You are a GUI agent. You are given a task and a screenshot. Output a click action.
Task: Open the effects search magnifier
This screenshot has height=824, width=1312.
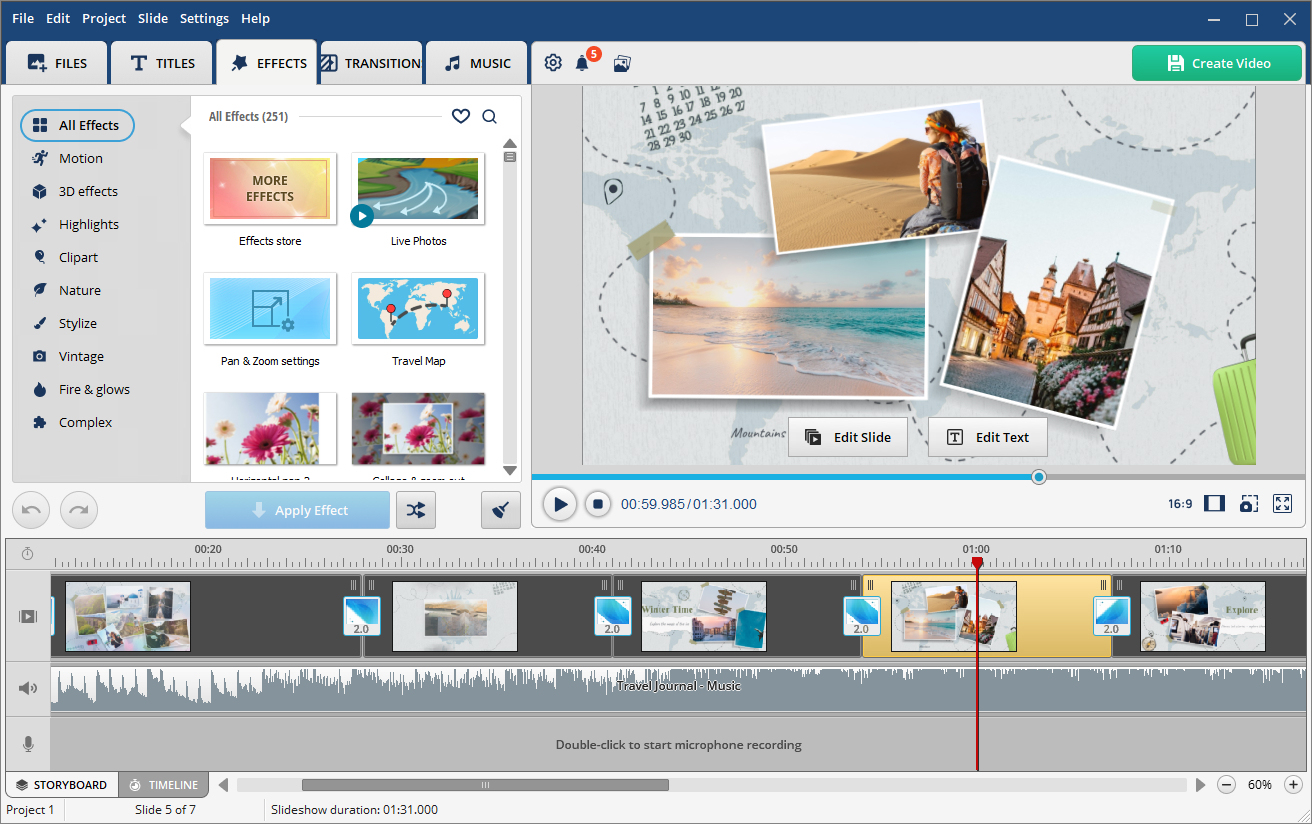[489, 116]
